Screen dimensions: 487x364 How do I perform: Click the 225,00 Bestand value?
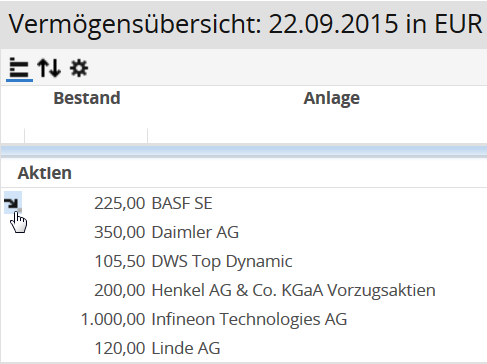tap(120, 203)
